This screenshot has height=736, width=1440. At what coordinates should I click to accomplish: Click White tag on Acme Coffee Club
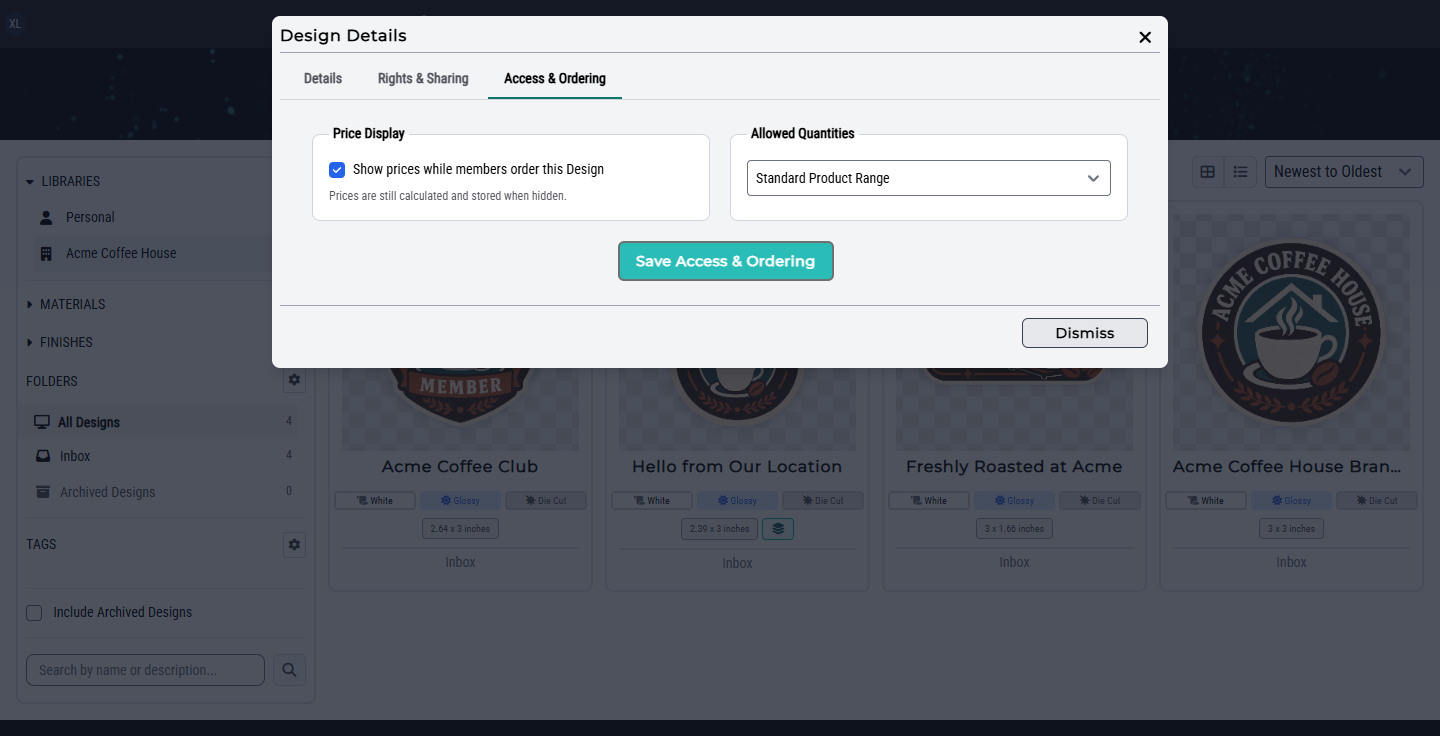pos(376,501)
